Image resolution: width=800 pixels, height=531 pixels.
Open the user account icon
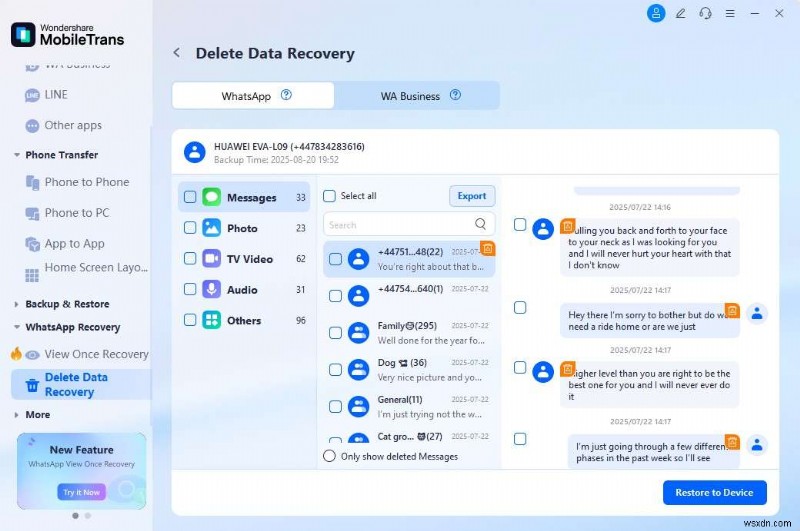point(656,13)
